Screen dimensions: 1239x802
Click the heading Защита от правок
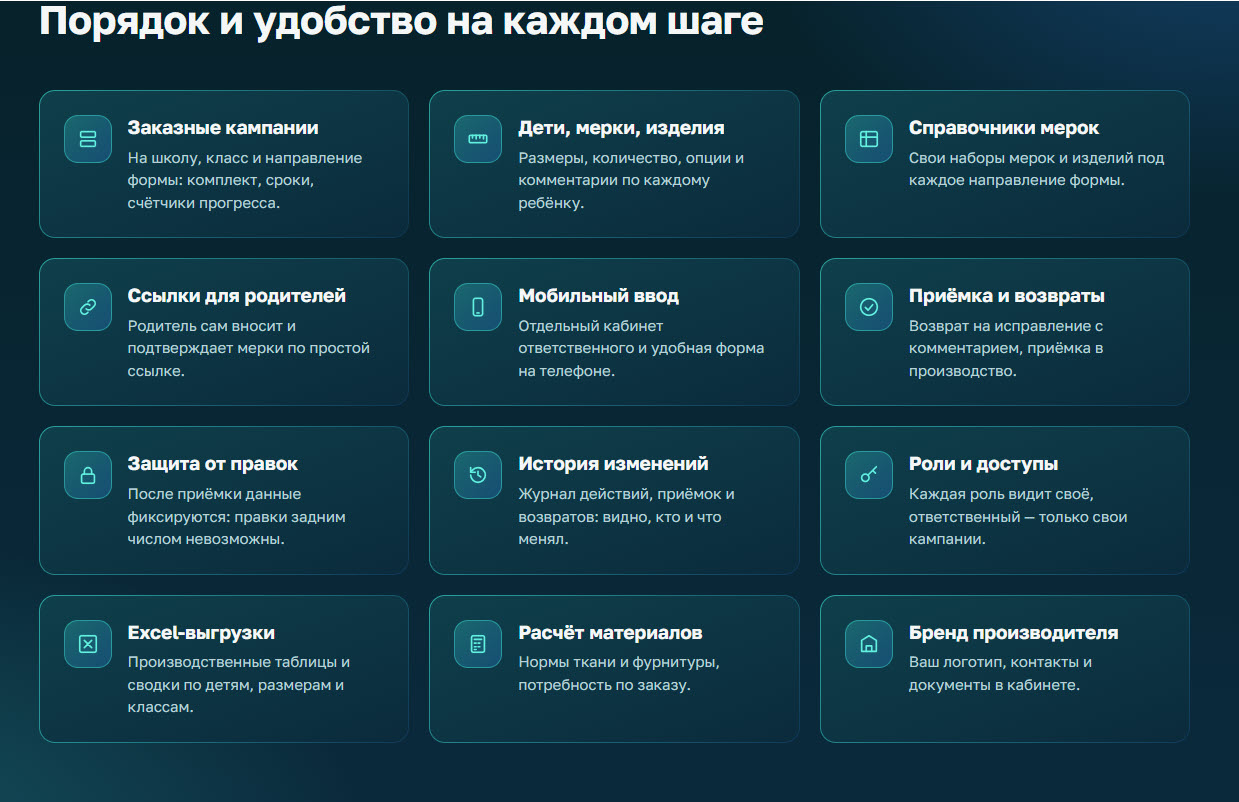[x=213, y=464]
